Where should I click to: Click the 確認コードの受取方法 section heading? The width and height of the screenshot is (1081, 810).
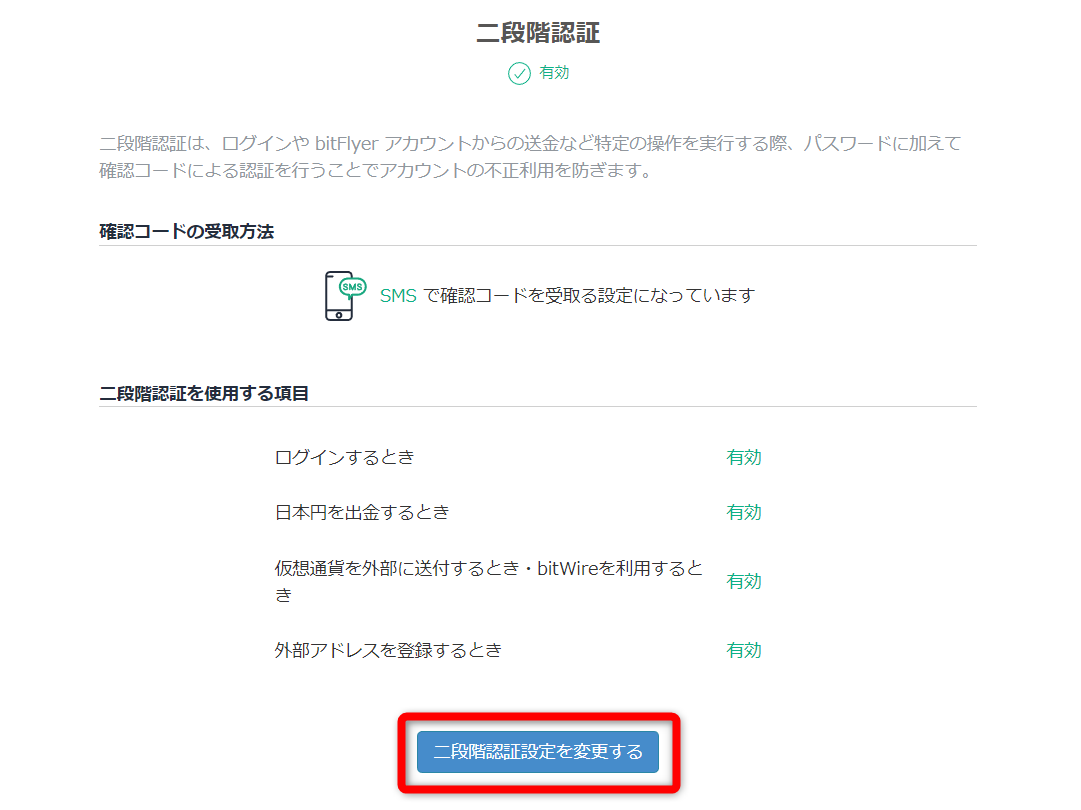(x=187, y=231)
